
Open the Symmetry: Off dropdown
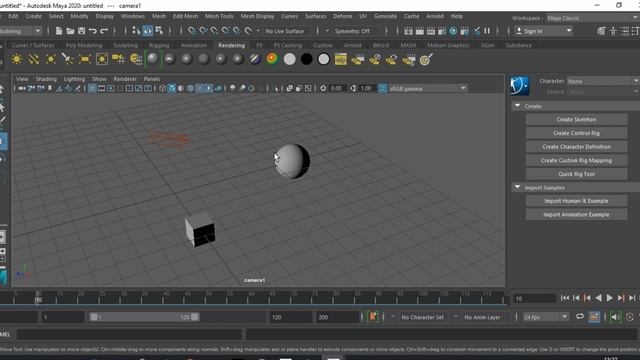[353, 31]
